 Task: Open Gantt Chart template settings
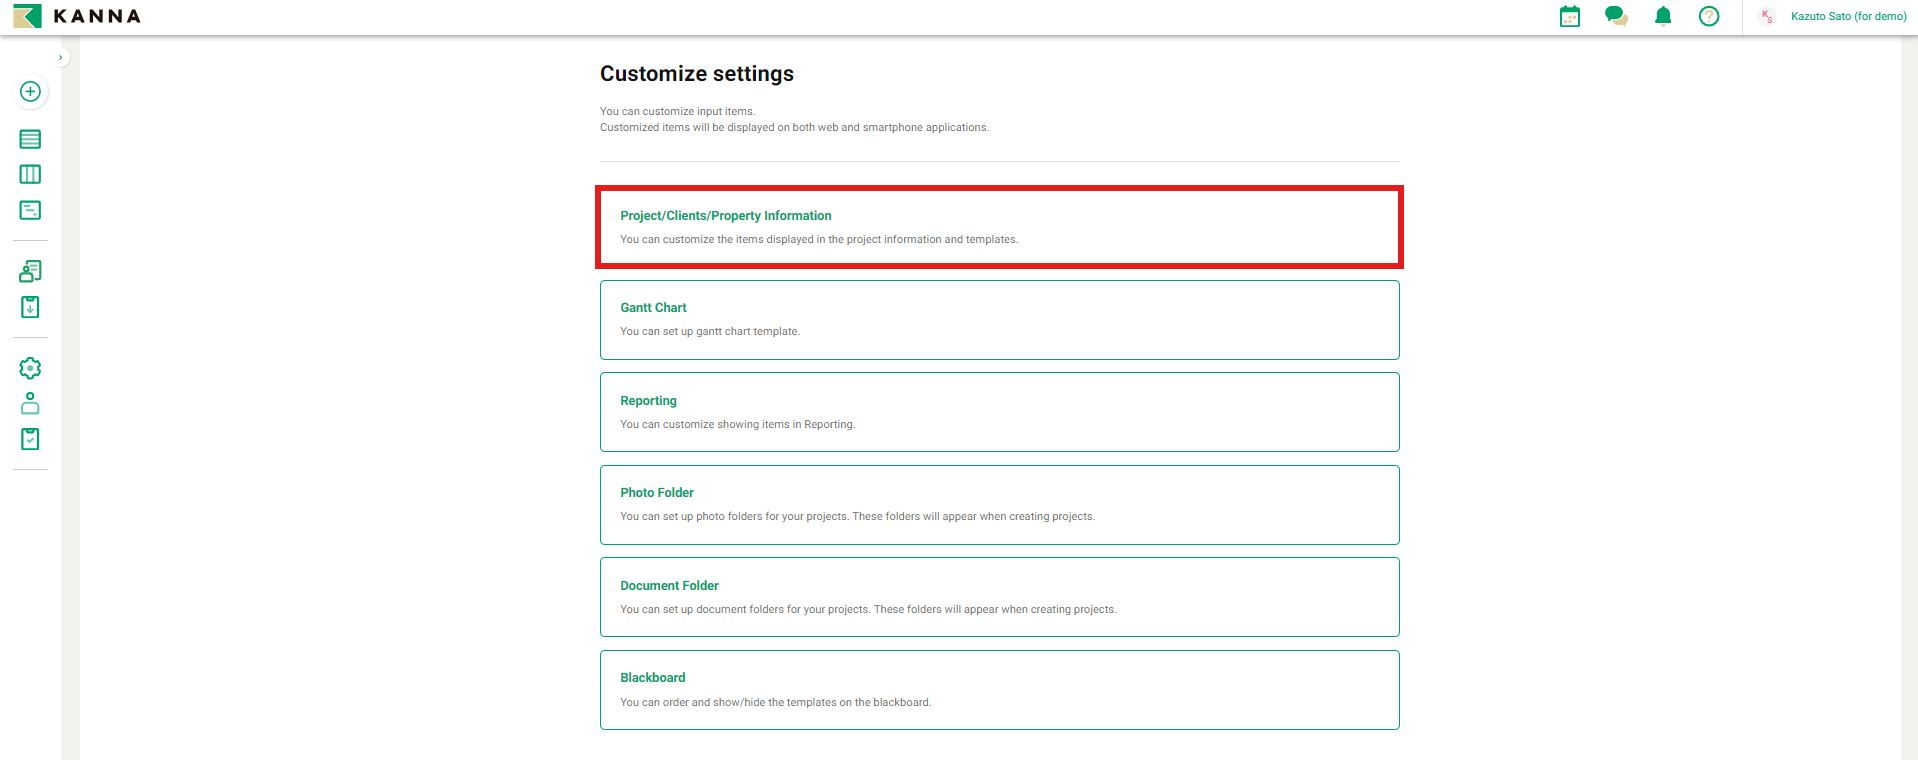(x=999, y=320)
